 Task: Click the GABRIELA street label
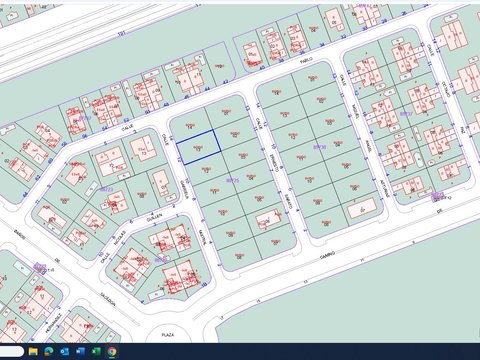(x=184, y=189)
